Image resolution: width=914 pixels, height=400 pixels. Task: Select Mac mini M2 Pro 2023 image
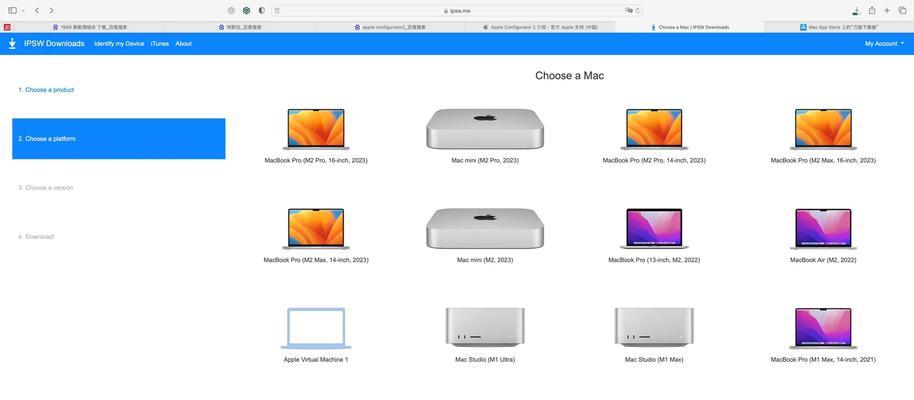pos(485,129)
